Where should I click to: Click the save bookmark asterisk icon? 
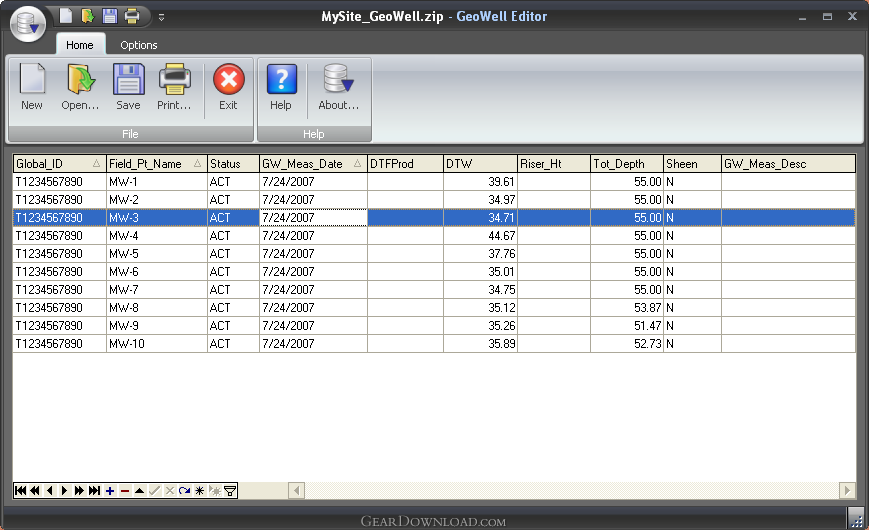(x=200, y=491)
